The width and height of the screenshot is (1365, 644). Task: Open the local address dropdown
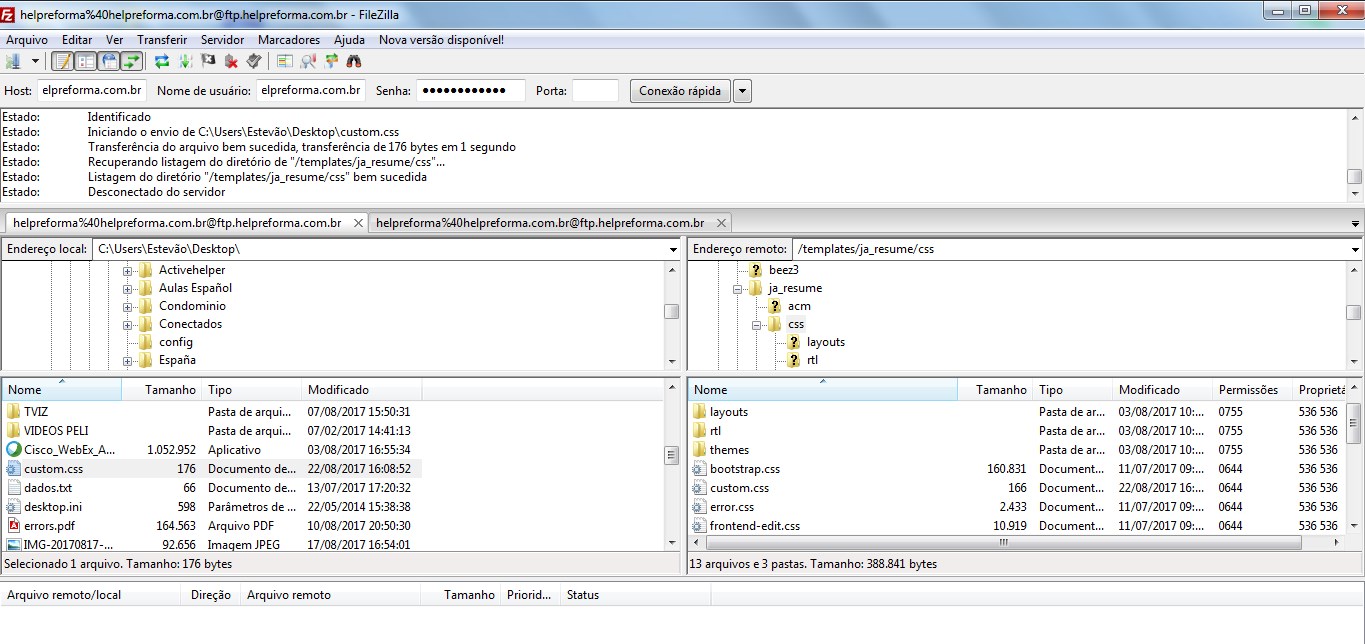click(672, 248)
